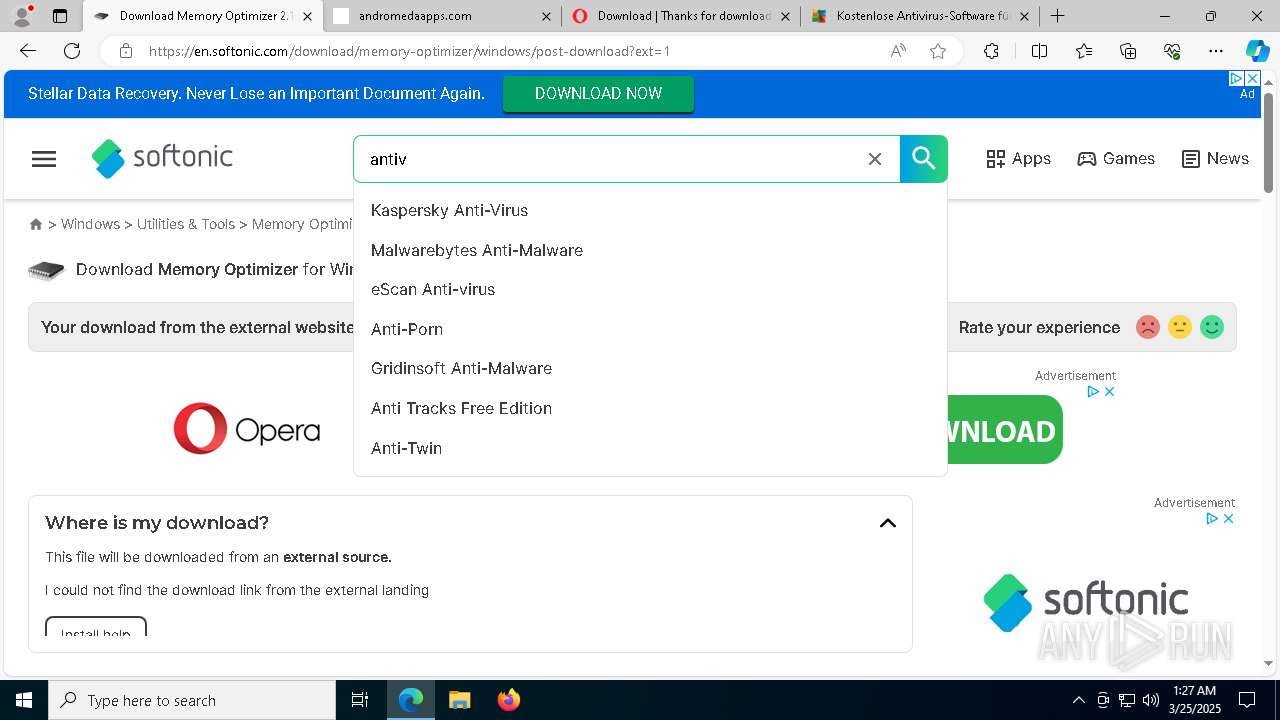Image resolution: width=1280 pixels, height=720 pixels.
Task: Collapse Where is my download section
Action: (887, 523)
